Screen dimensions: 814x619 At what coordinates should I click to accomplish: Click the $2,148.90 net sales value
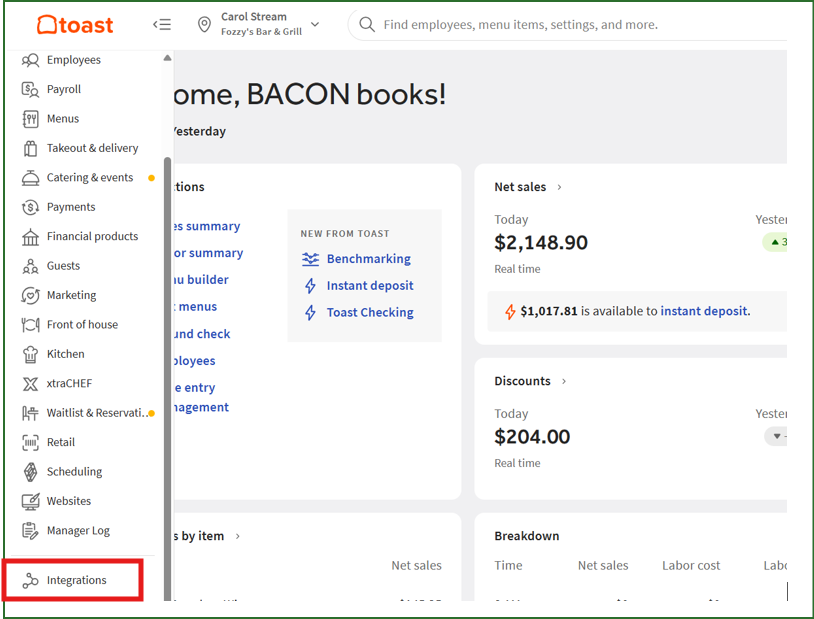pos(541,243)
